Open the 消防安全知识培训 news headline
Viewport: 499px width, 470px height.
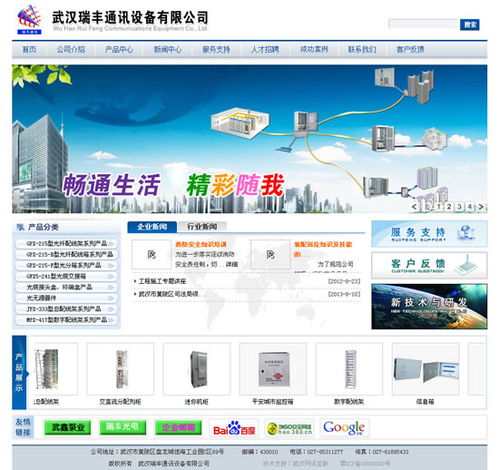pos(201,244)
